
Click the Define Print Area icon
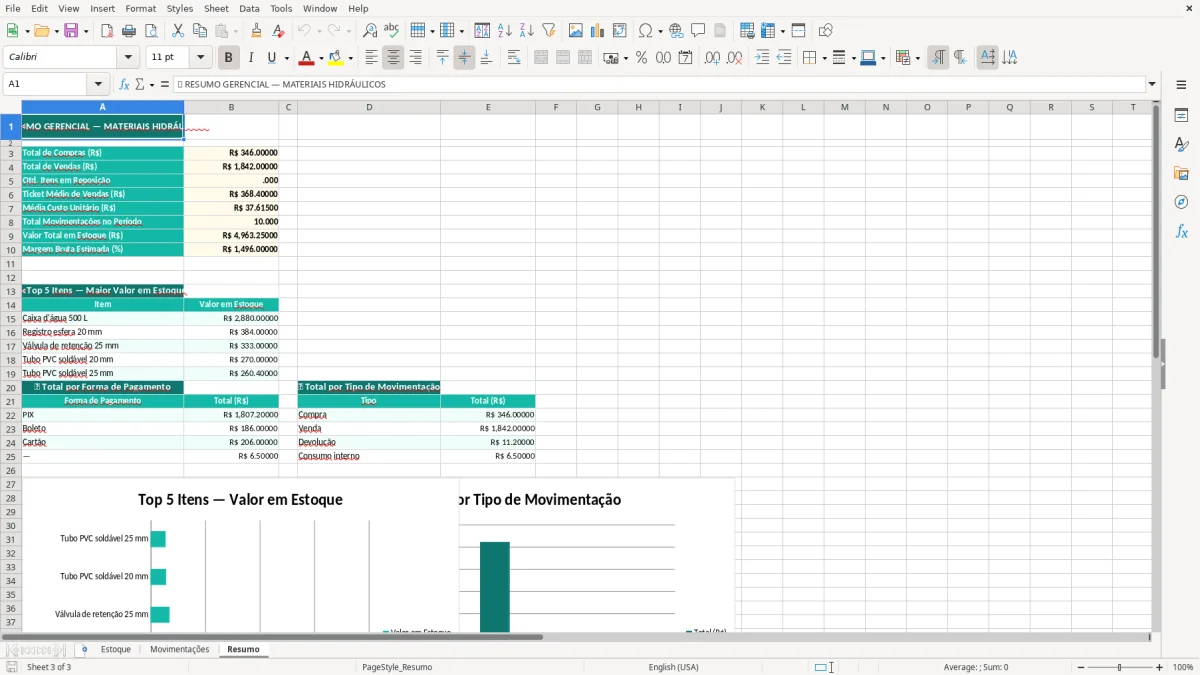(x=747, y=31)
